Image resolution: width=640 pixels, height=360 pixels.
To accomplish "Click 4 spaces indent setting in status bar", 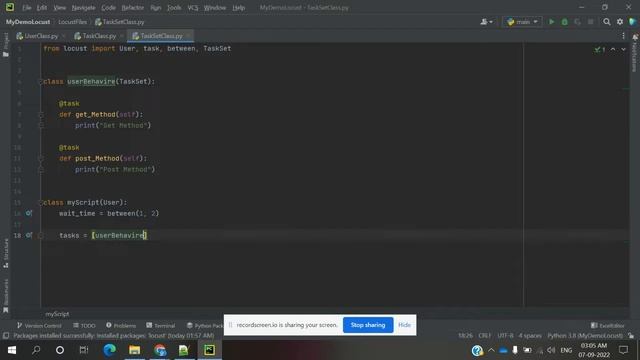I will [x=530, y=336].
